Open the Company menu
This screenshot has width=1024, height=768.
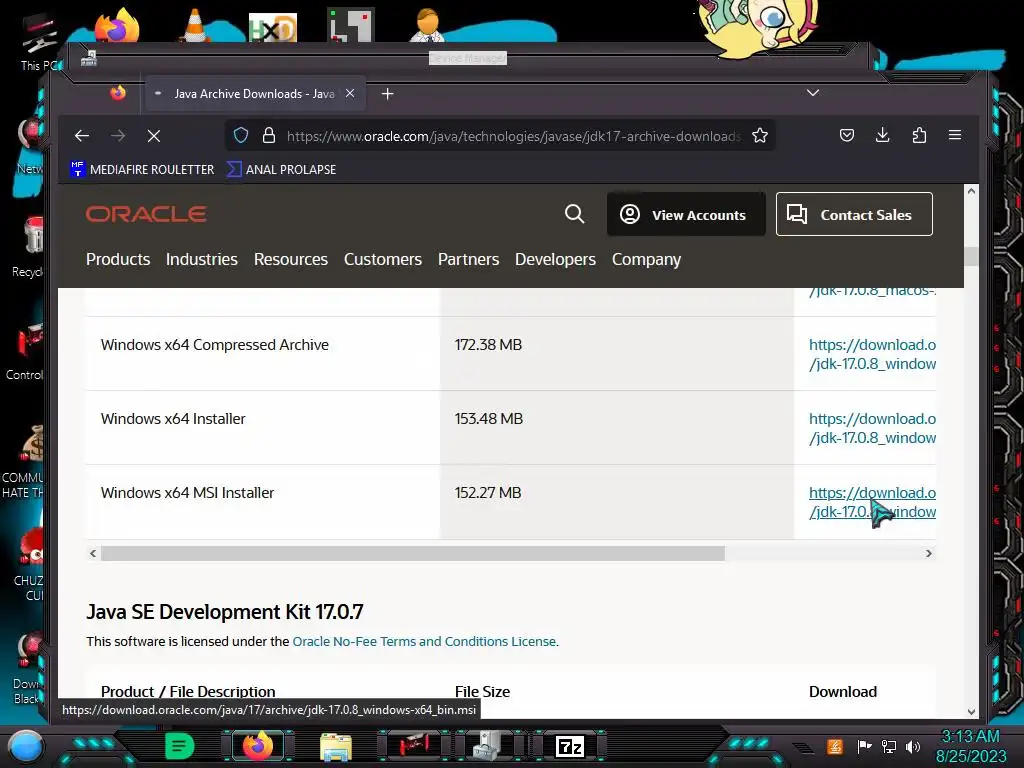click(647, 259)
